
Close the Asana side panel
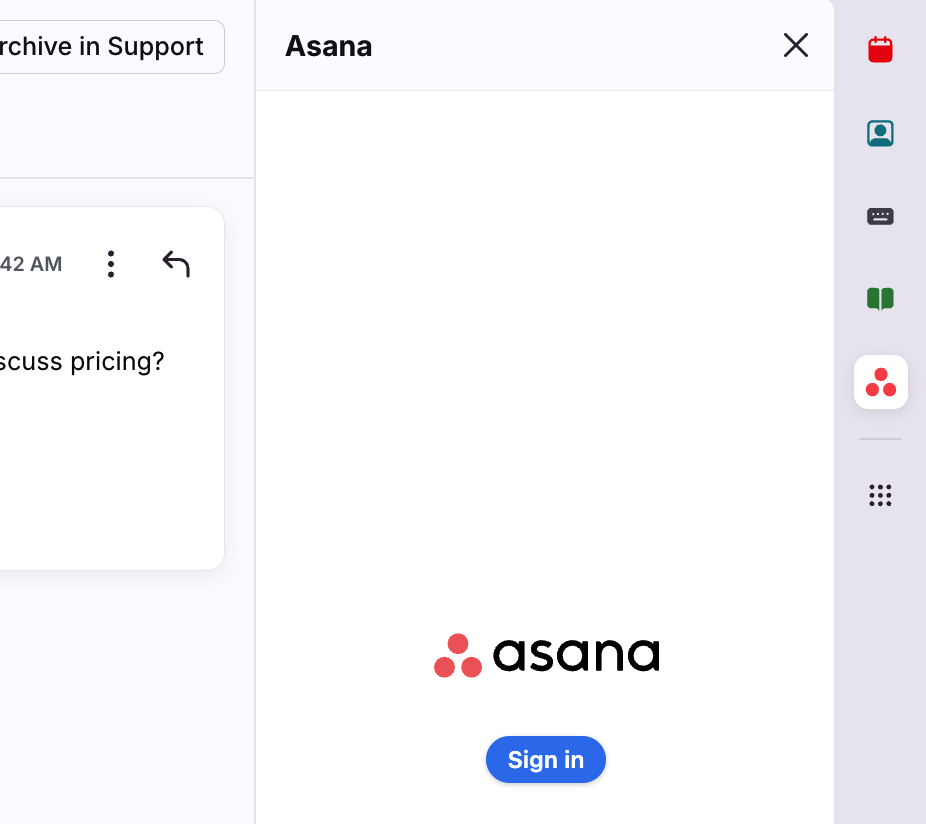click(x=796, y=45)
